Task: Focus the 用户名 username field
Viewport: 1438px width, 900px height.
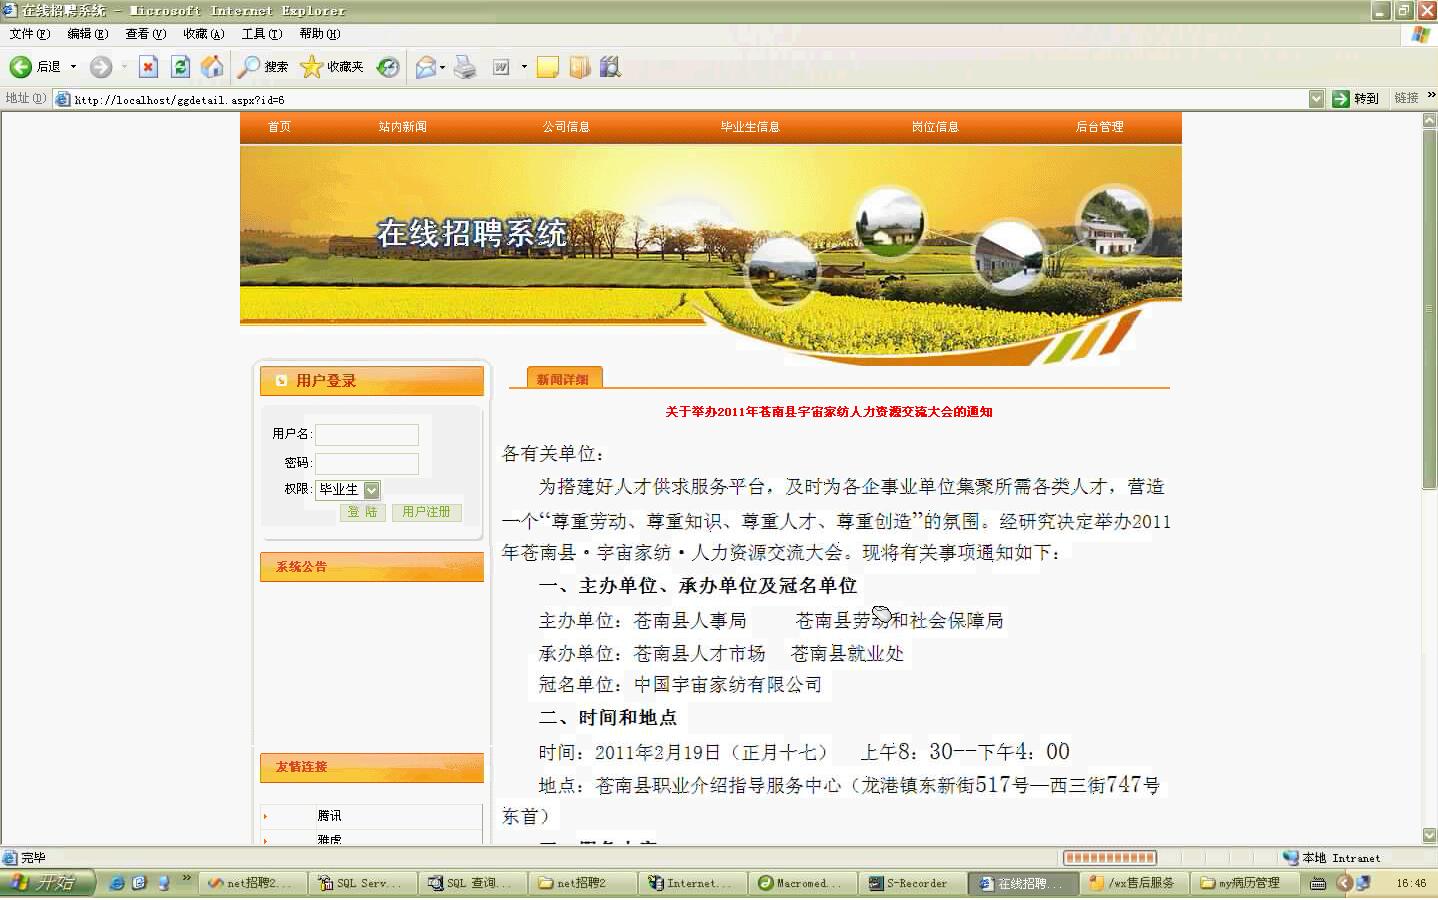Action: click(367, 434)
